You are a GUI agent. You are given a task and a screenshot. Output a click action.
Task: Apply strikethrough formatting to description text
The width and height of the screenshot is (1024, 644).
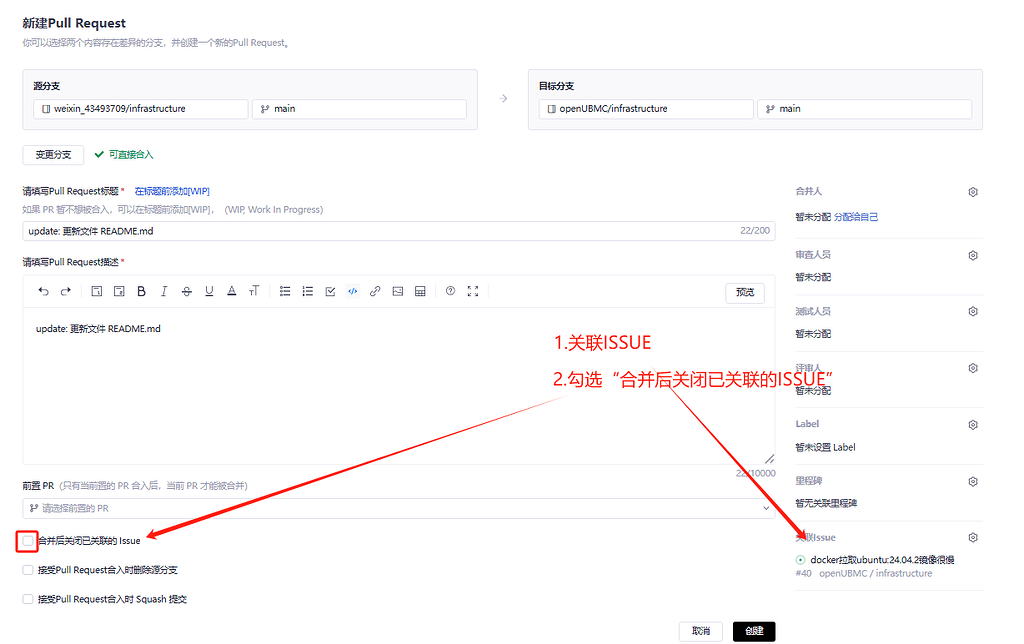click(x=187, y=291)
